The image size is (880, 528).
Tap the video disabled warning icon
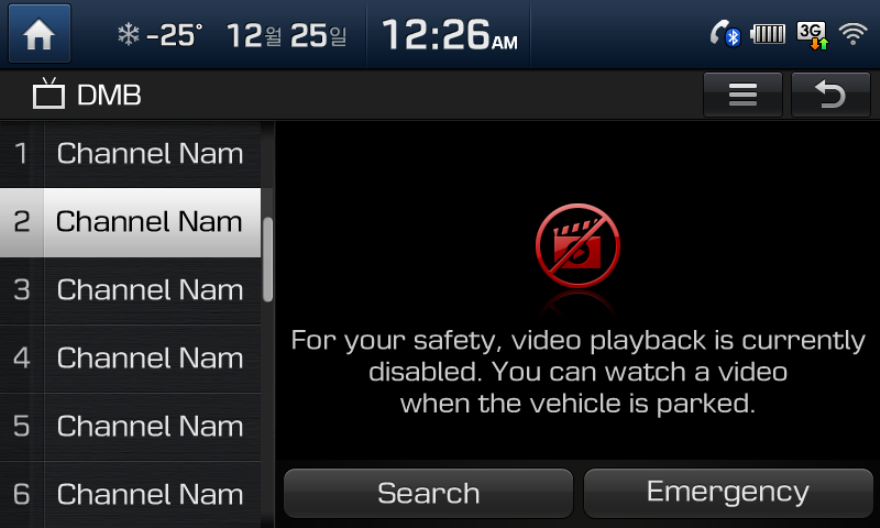(x=578, y=245)
